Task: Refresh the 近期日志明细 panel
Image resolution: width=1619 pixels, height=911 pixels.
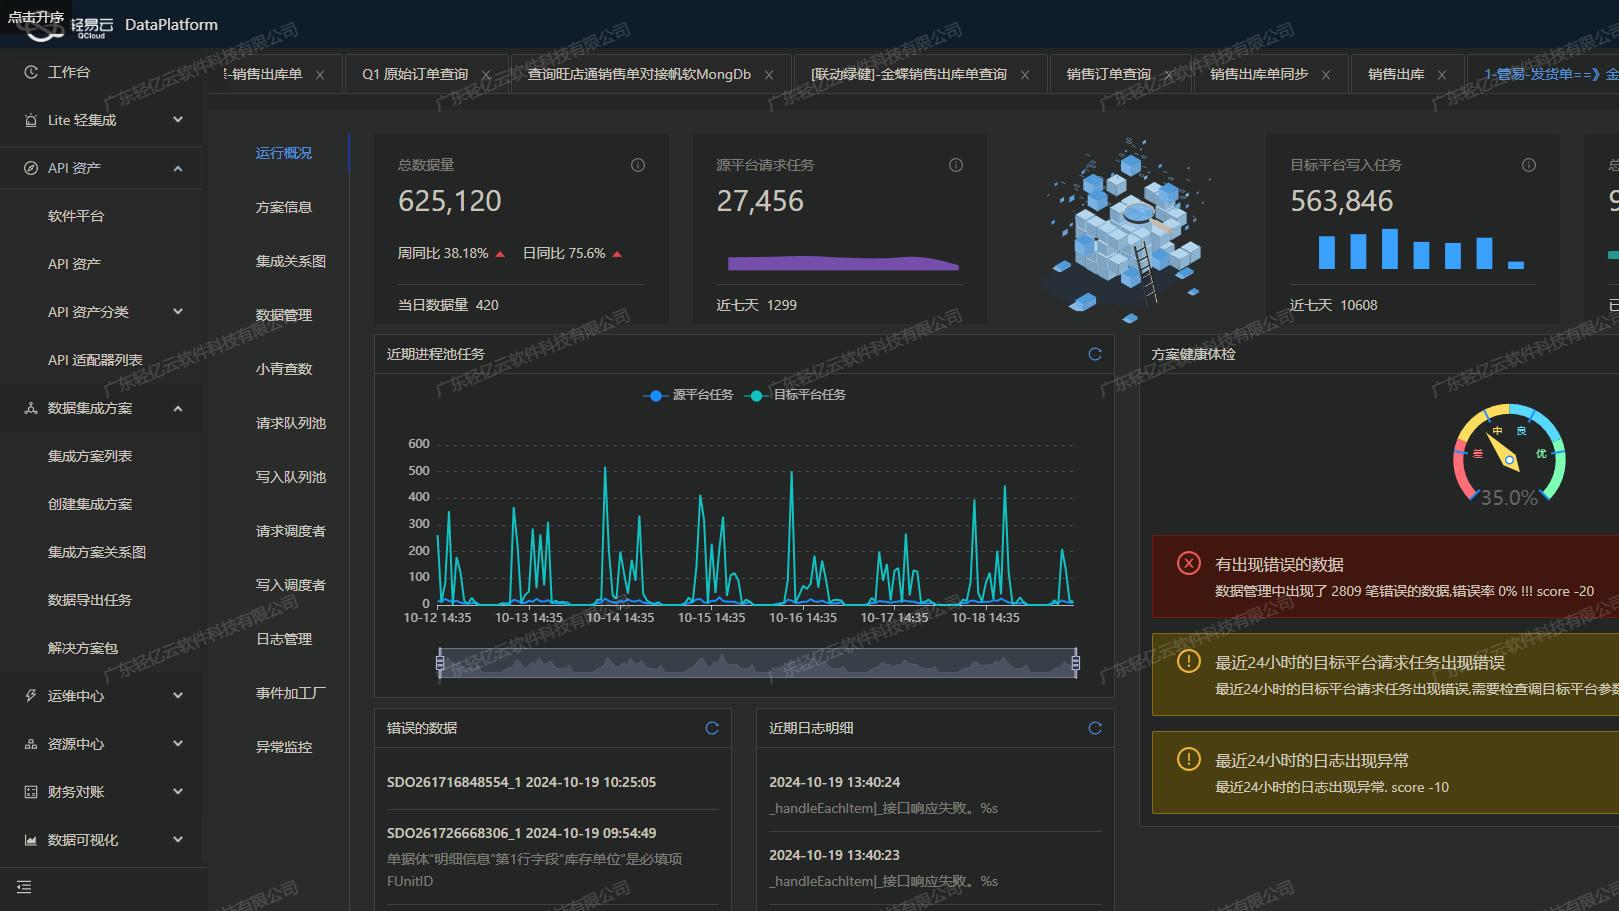Action: (1095, 728)
